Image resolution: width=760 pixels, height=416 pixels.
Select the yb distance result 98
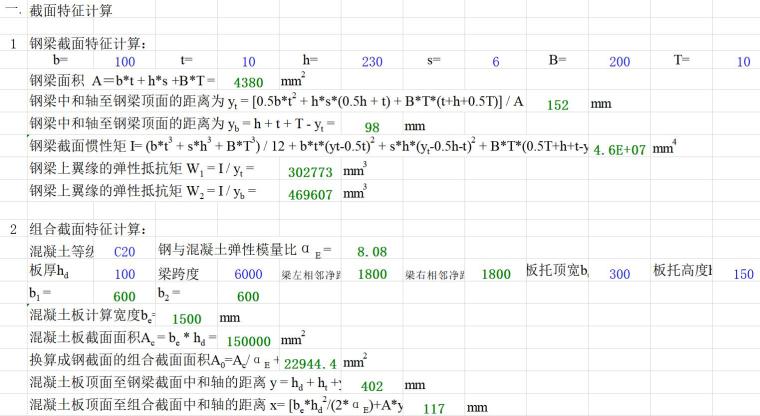point(371,128)
